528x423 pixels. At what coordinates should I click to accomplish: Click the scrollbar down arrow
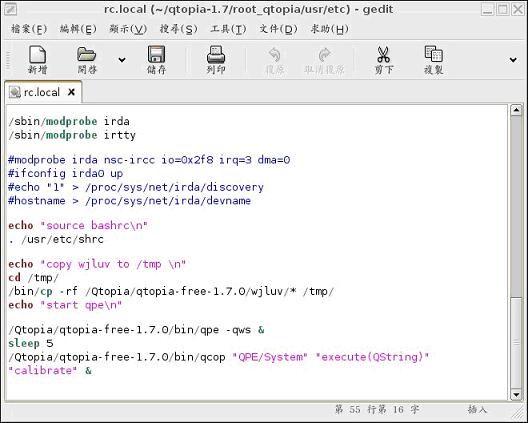[516, 394]
